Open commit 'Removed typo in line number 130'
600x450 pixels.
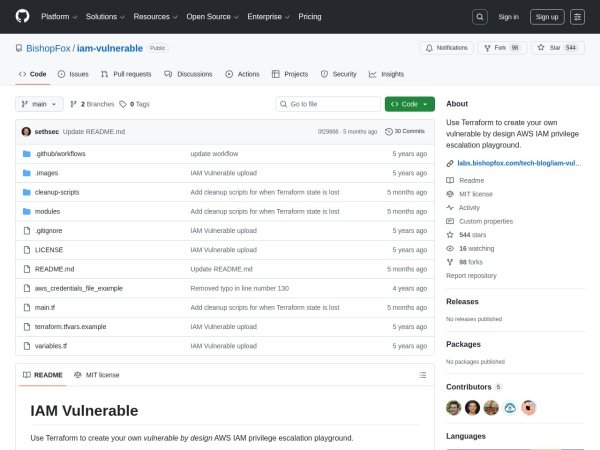pos(240,288)
